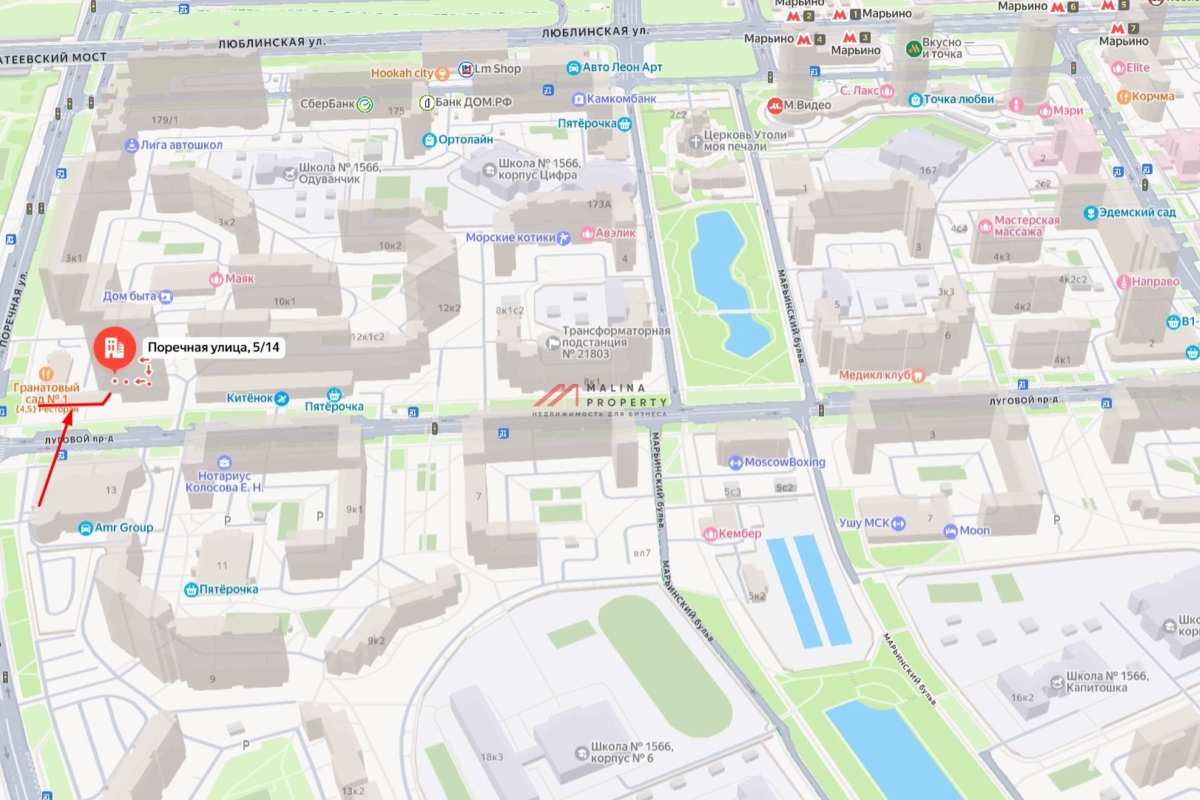Viewport: 1200px width, 800px height.
Task: Open the М.Видео store marker
Action: (x=774, y=104)
